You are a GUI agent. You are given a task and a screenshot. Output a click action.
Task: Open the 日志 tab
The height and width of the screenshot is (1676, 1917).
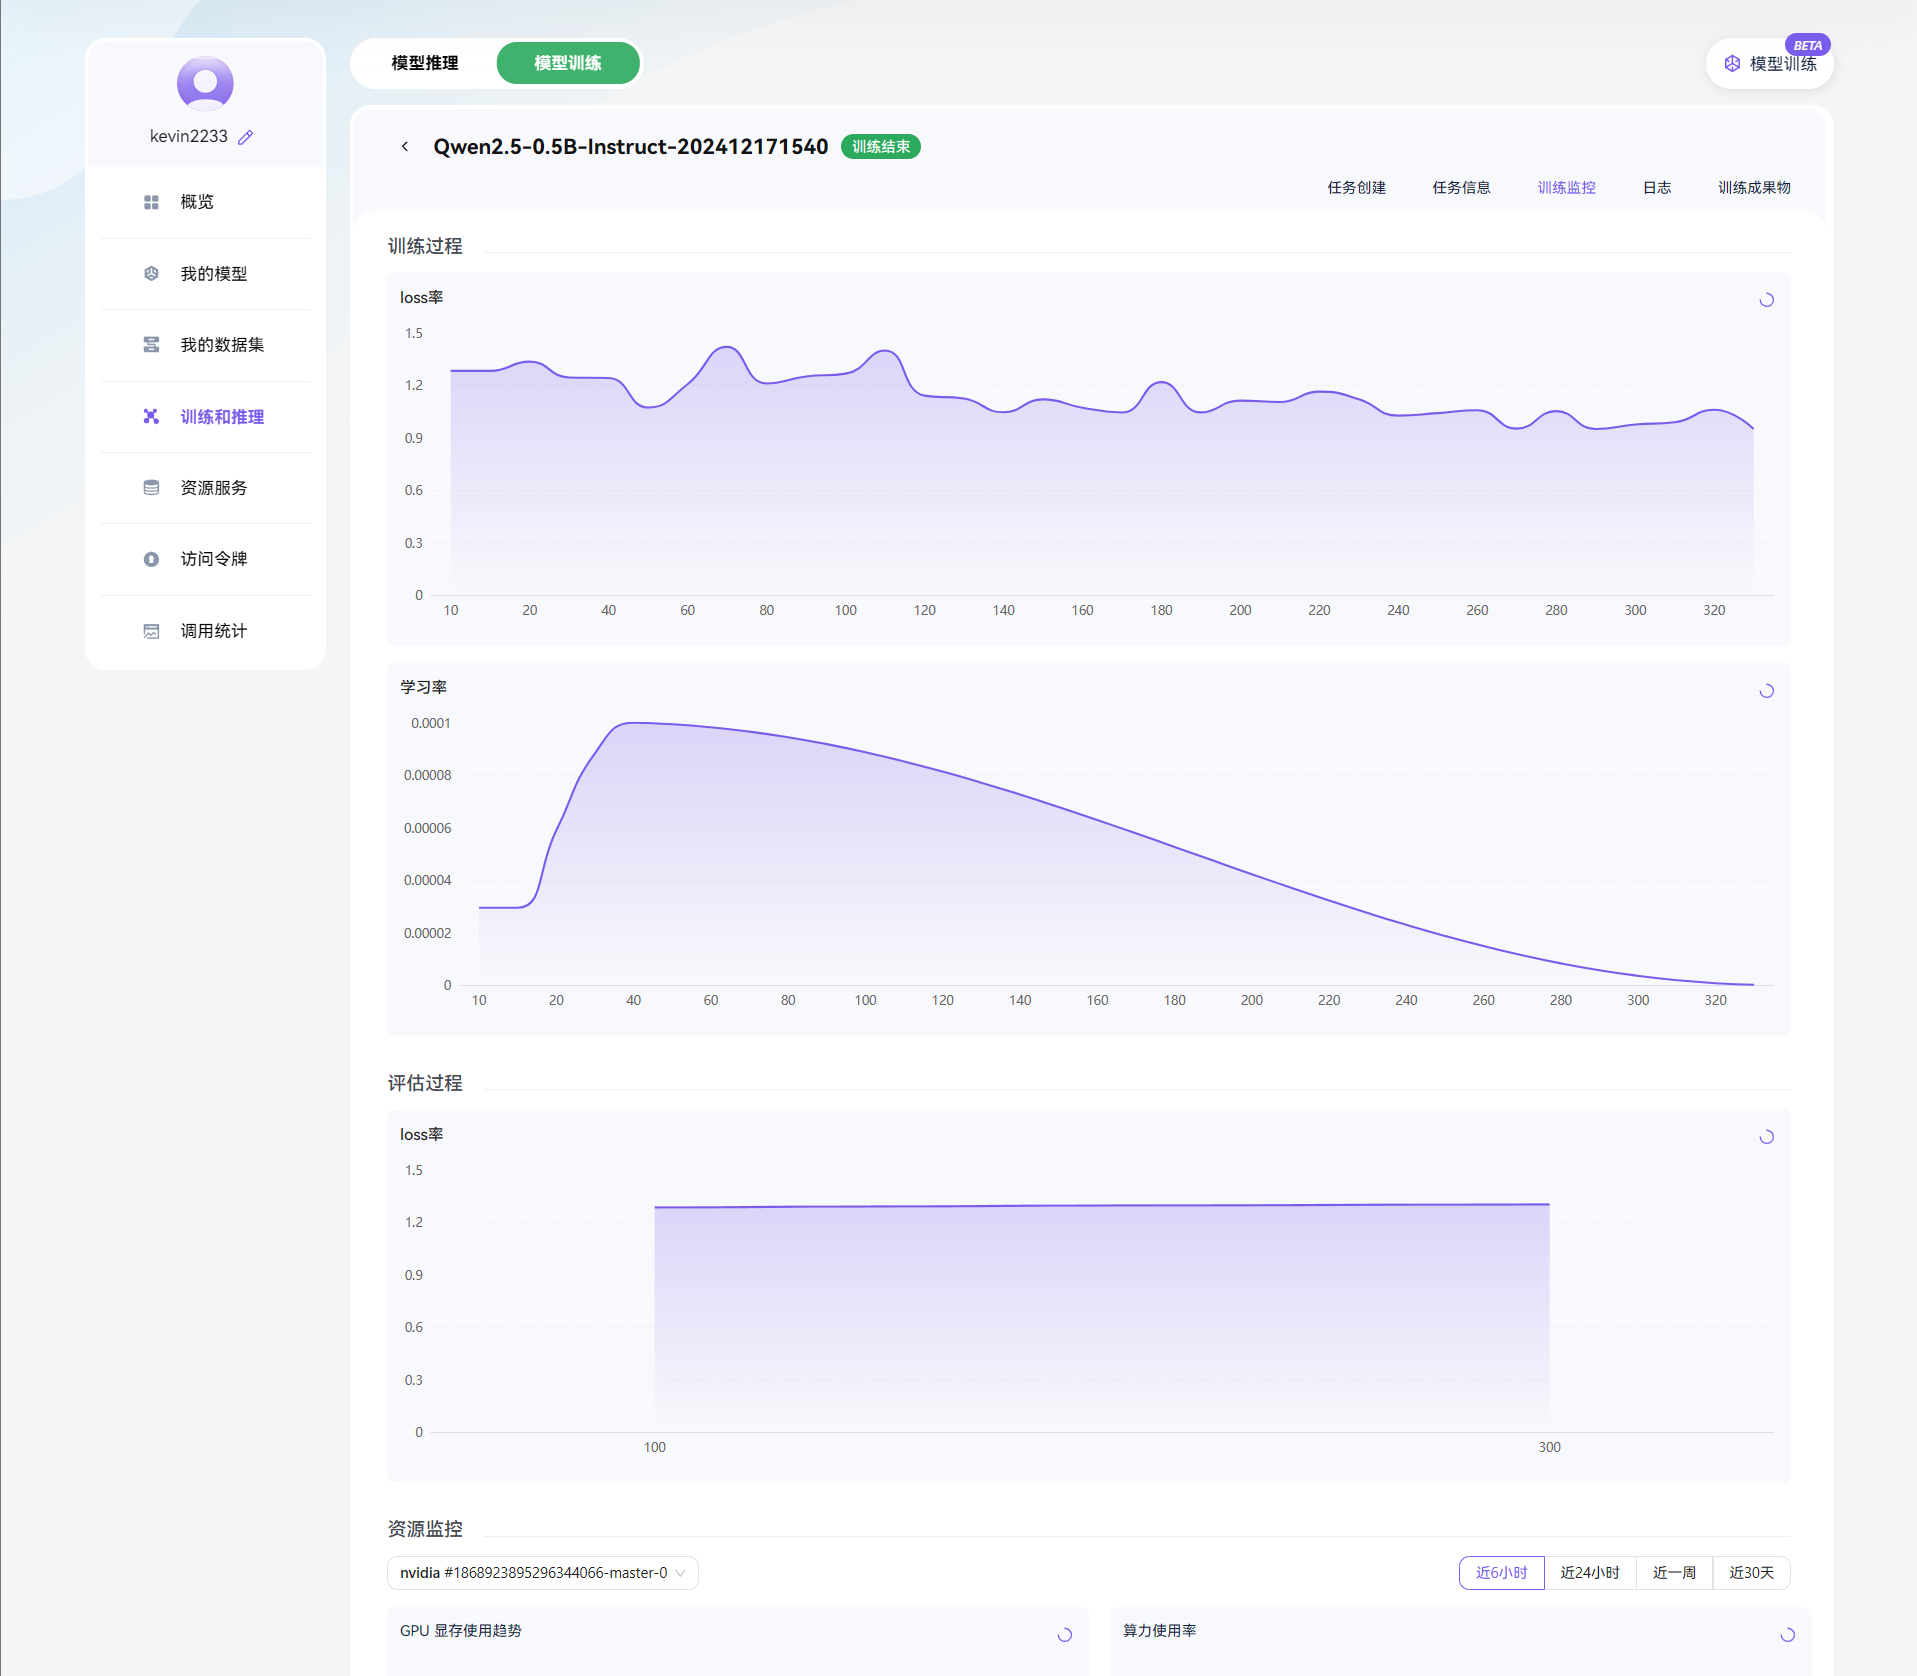point(1657,188)
